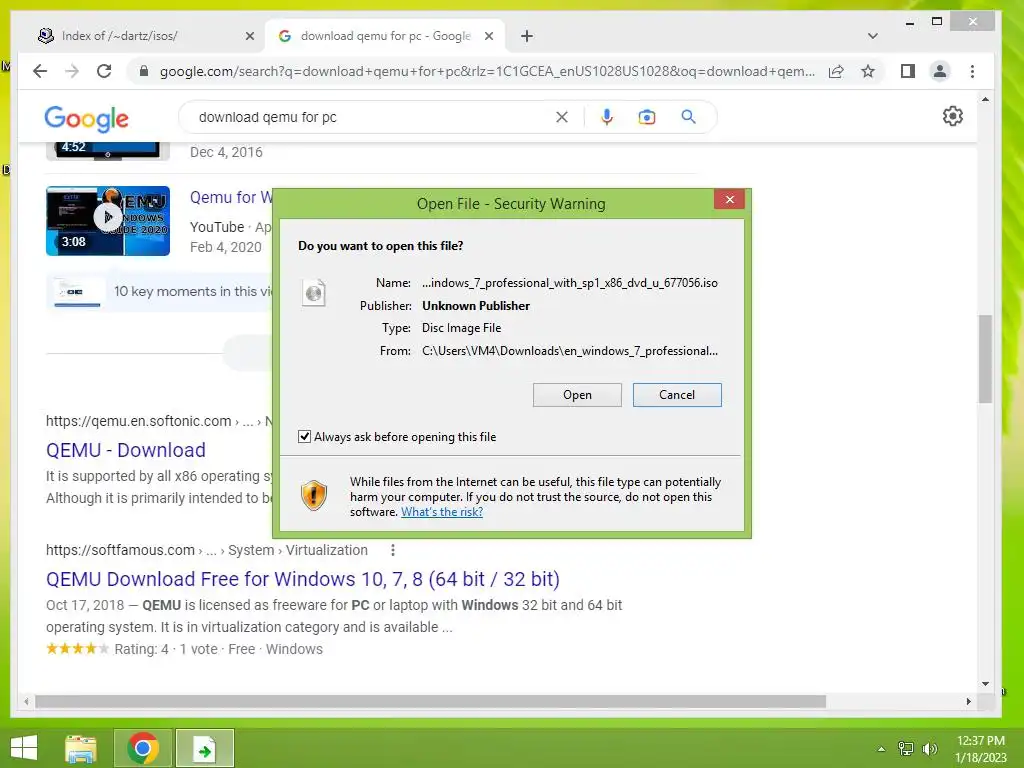The image size is (1024, 768).
Task: Click the 'Unknown Publisher' text
Action: point(476,306)
